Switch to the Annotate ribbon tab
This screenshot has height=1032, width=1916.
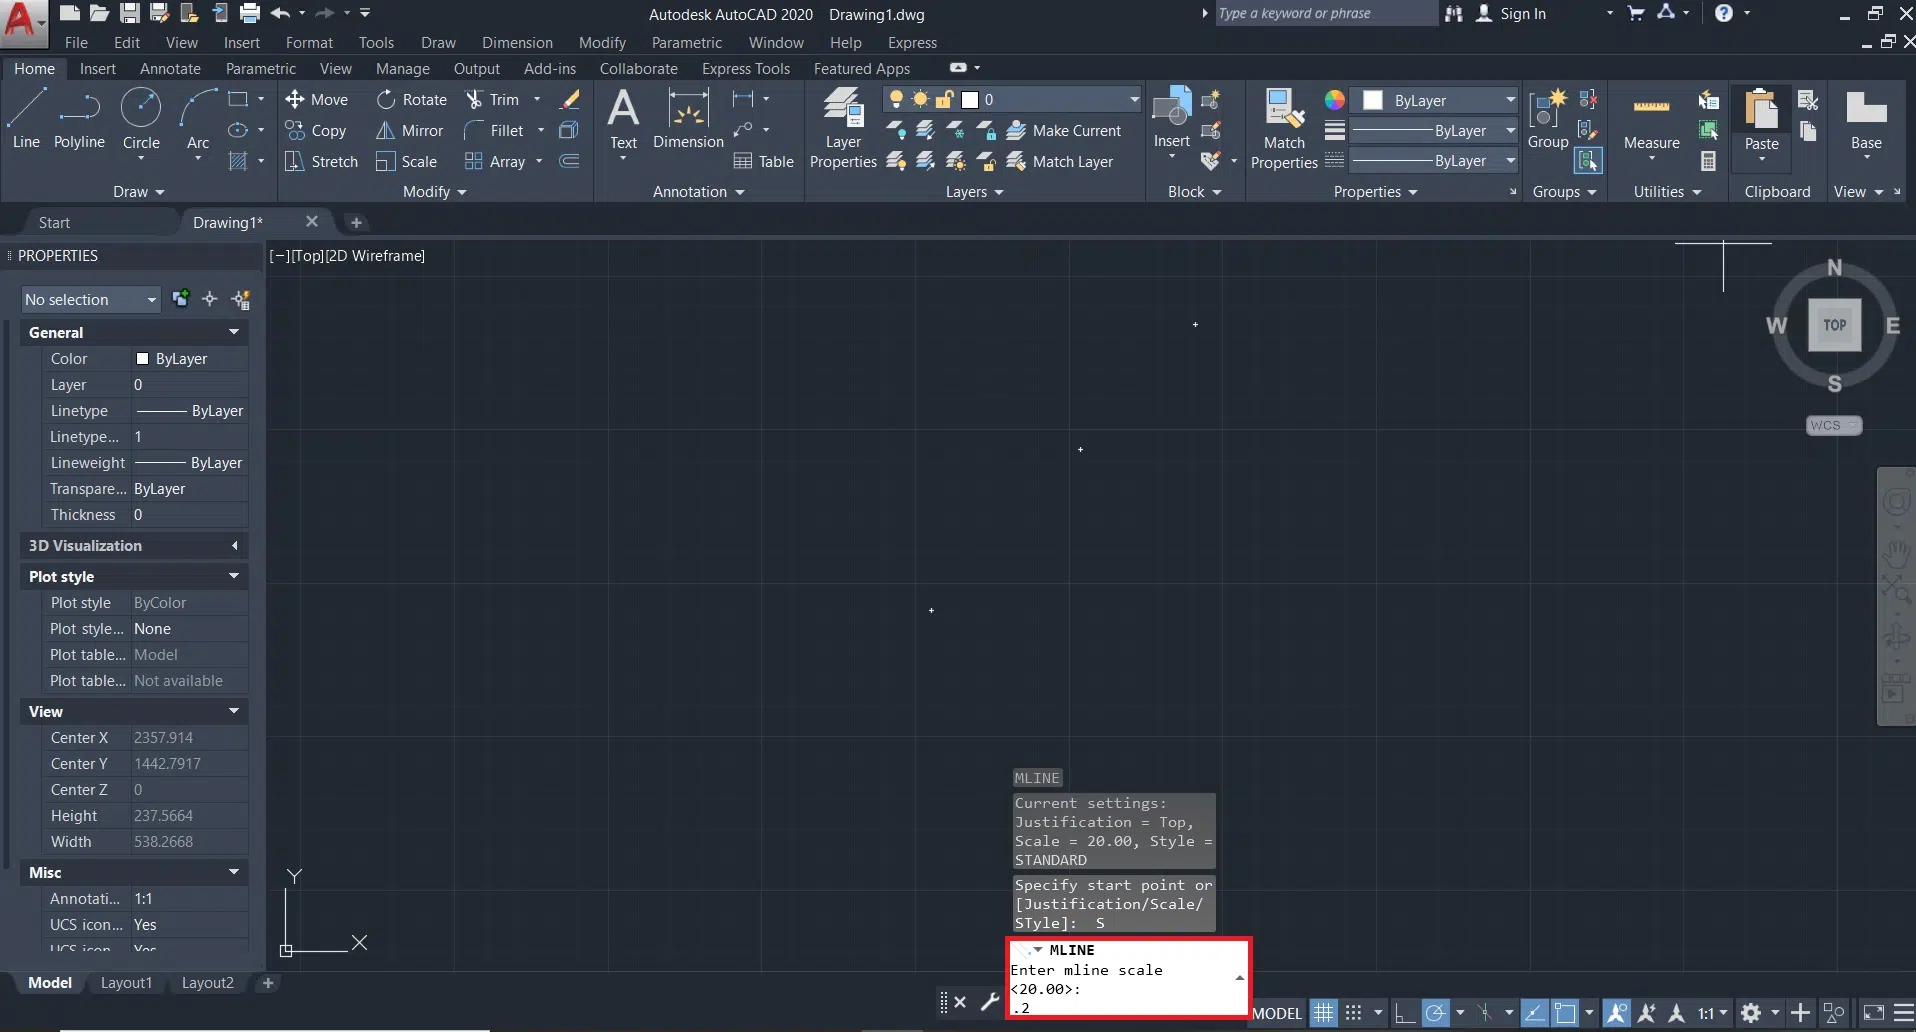click(x=170, y=69)
